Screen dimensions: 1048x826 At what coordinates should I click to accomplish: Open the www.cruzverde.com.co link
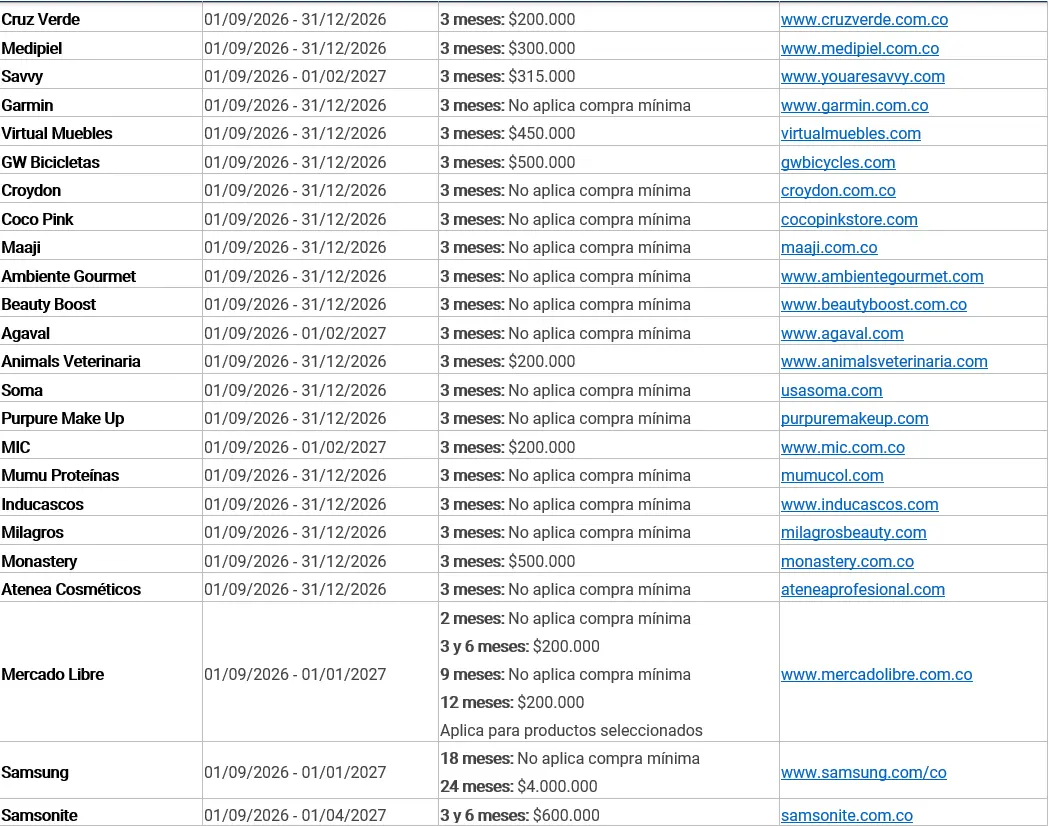tap(864, 19)
